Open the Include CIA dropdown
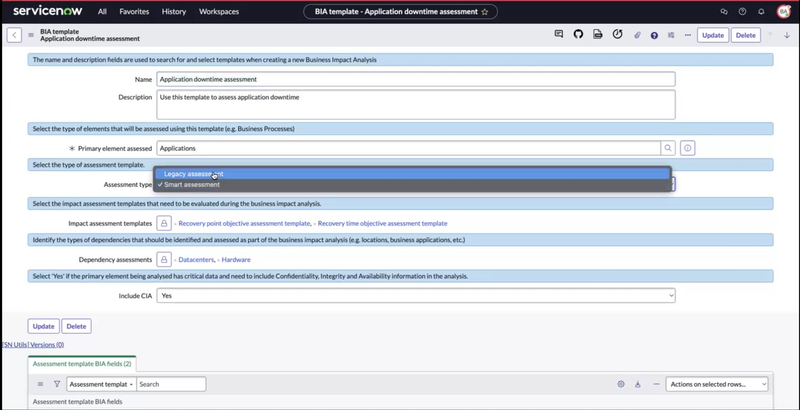The image size is (800, 410). click(416, 296)
